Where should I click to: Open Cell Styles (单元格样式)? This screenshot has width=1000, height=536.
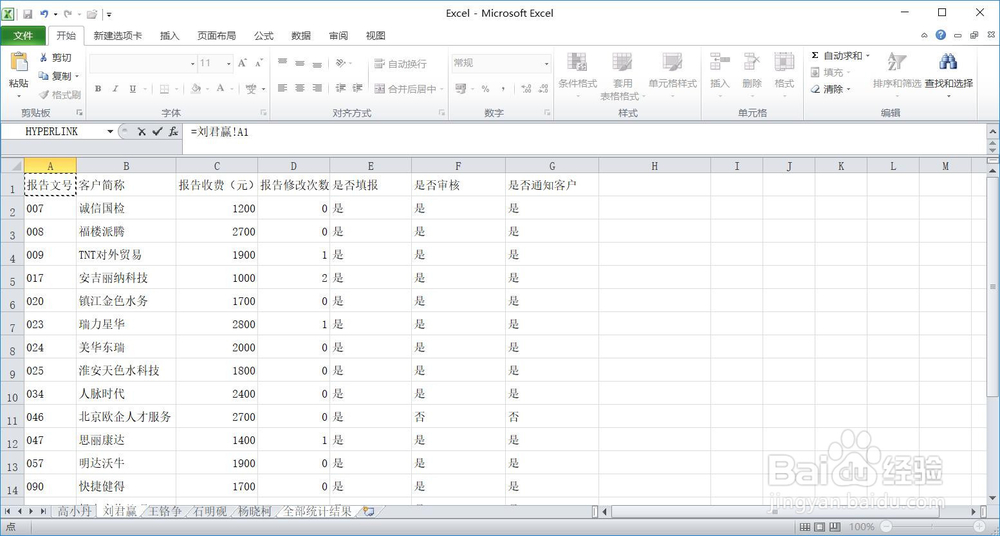pyautogui.click(x=673, y=75)
